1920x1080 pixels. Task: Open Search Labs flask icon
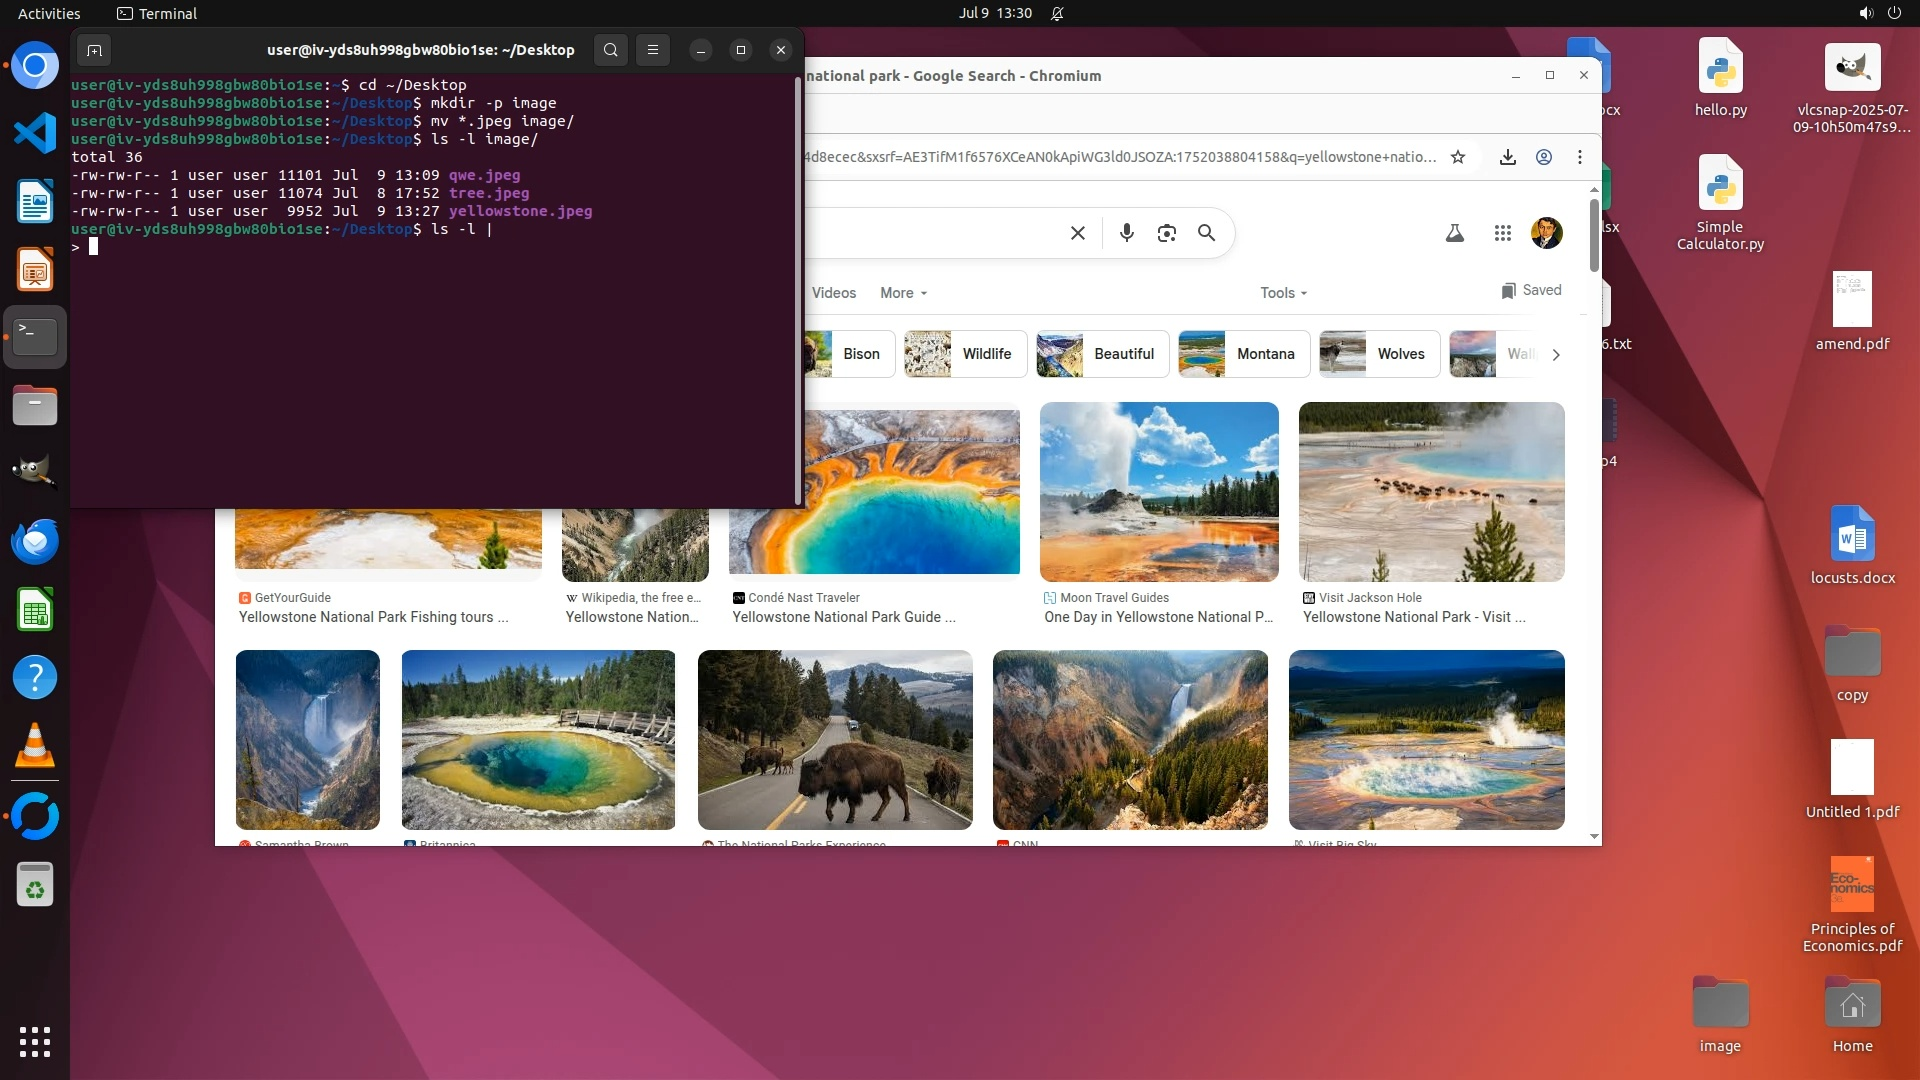point(1455,233)
